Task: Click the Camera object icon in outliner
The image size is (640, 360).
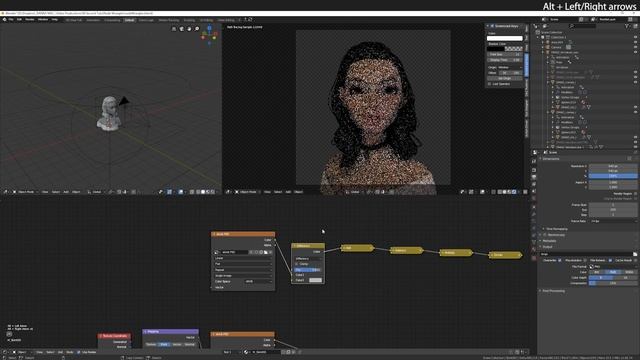Action: point(548,47)
